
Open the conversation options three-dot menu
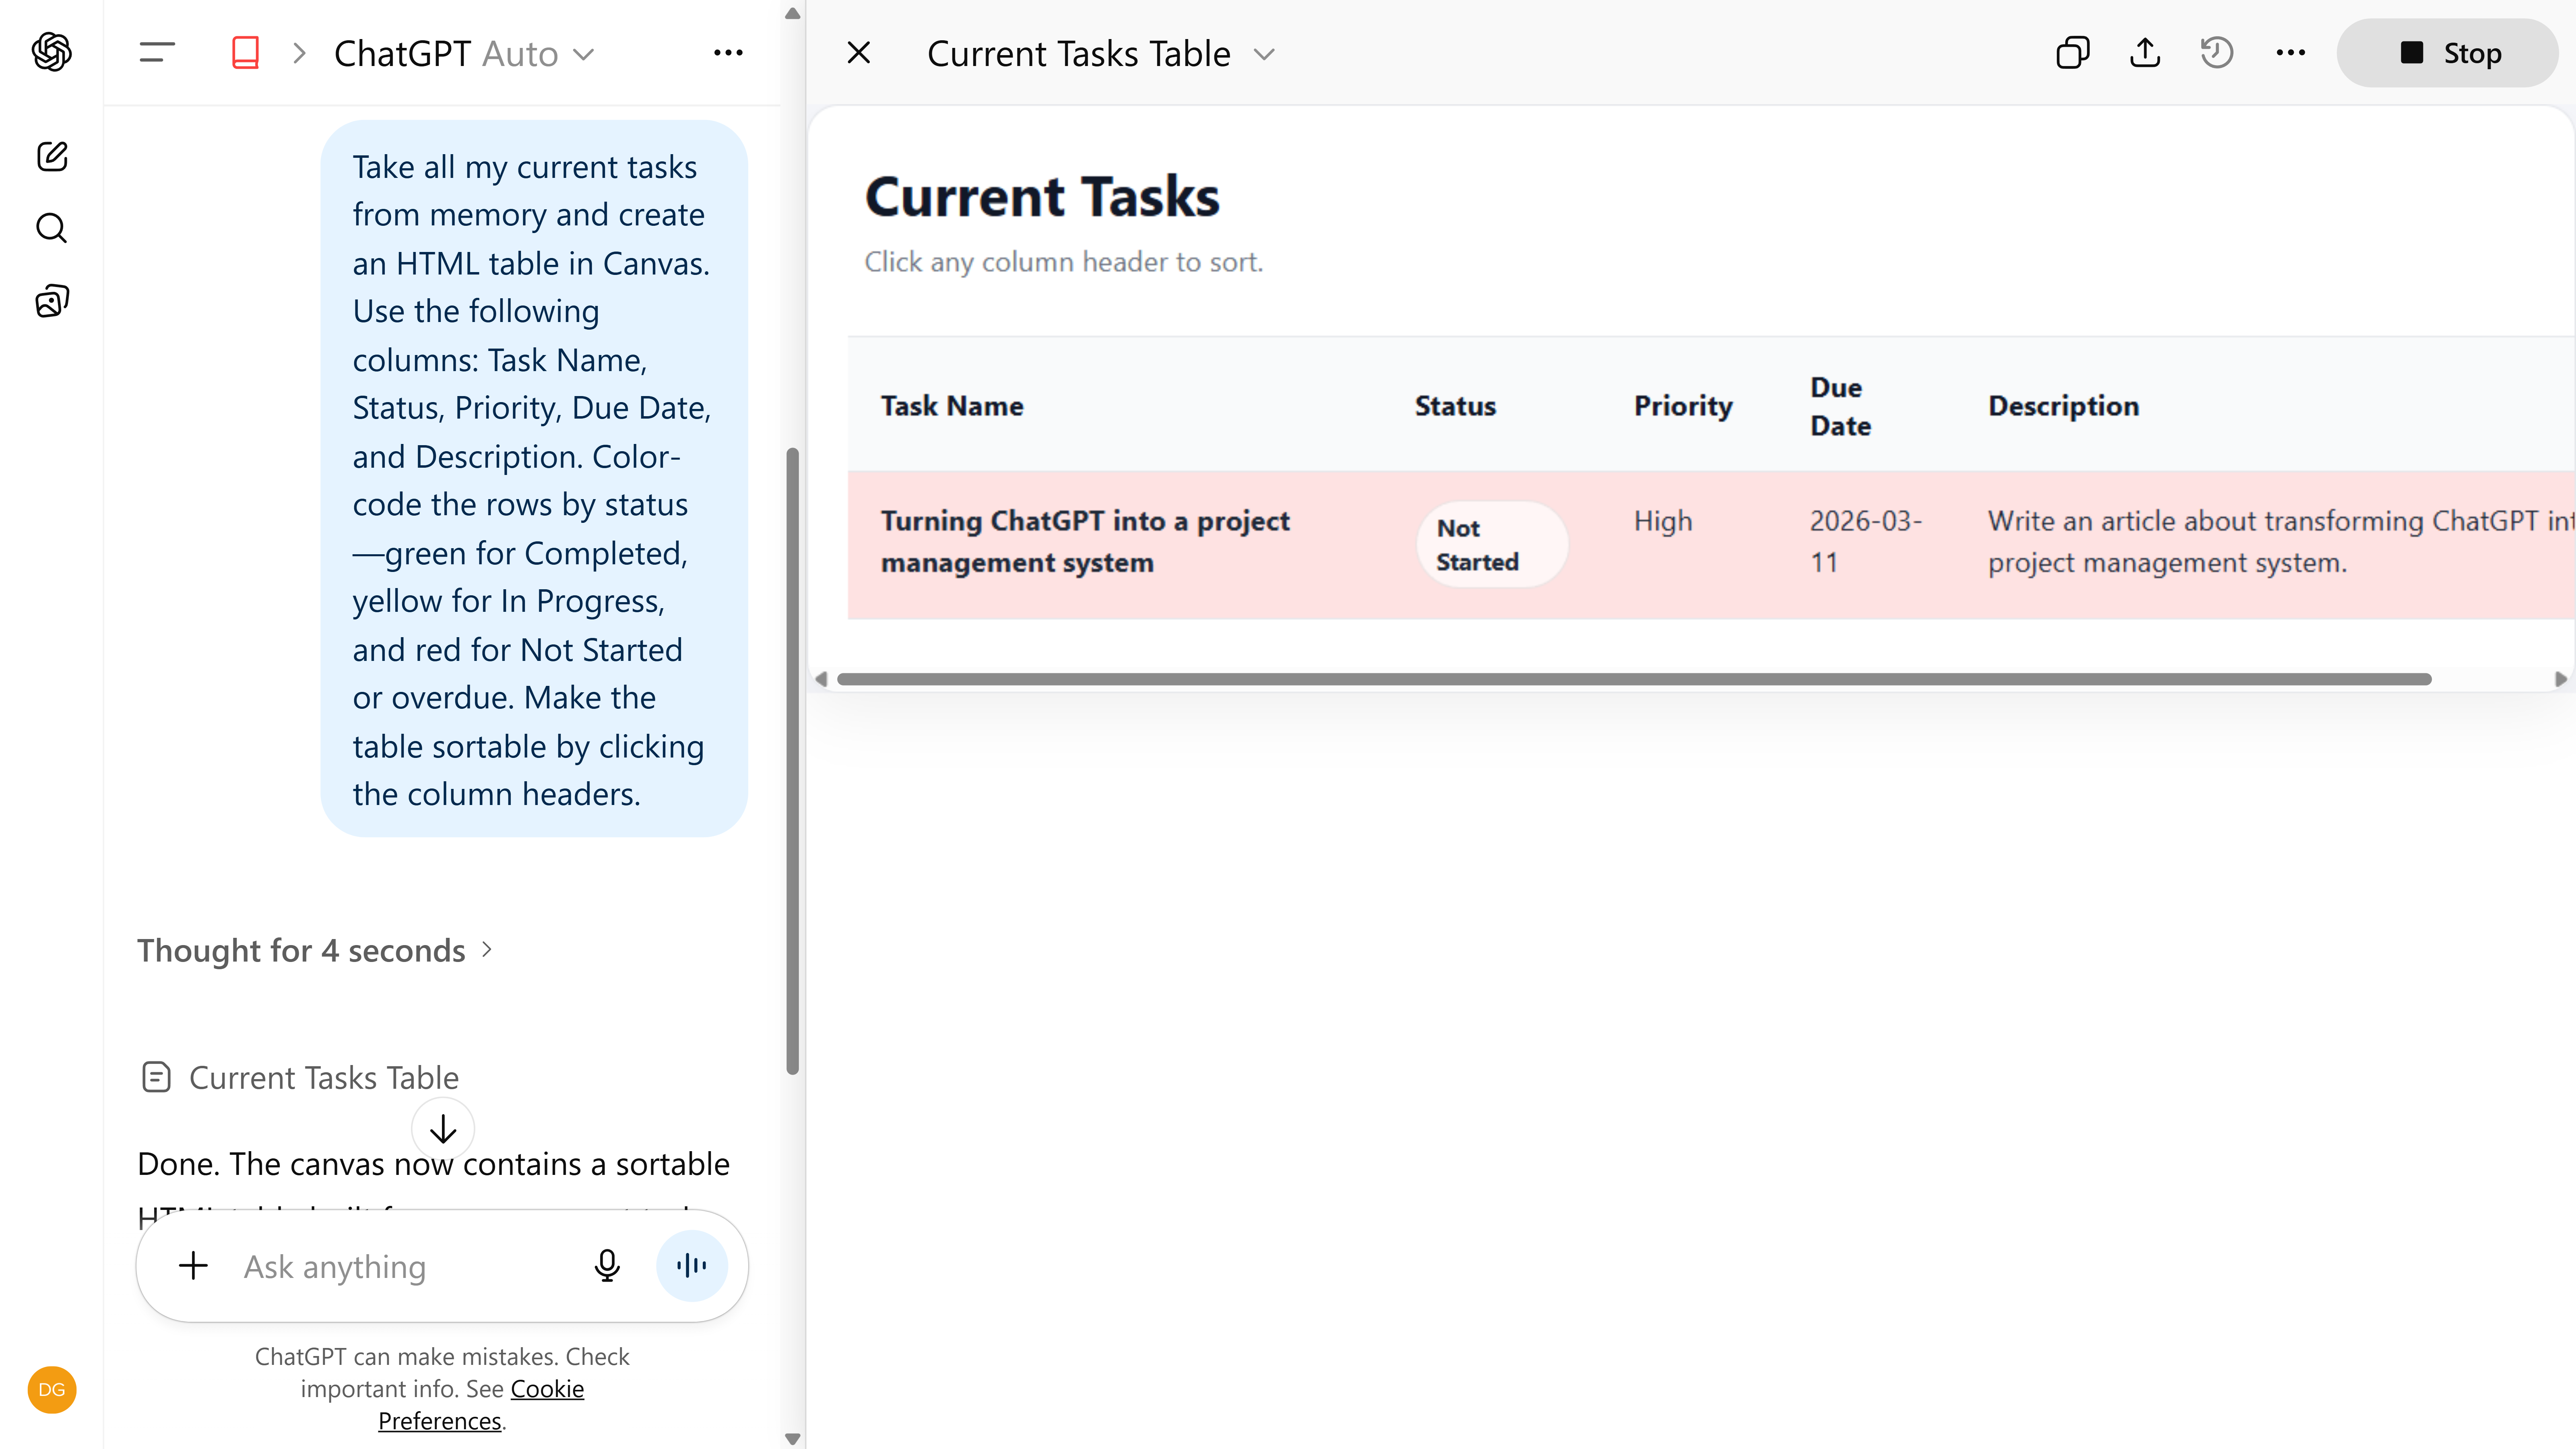click(x=728, y=53)
